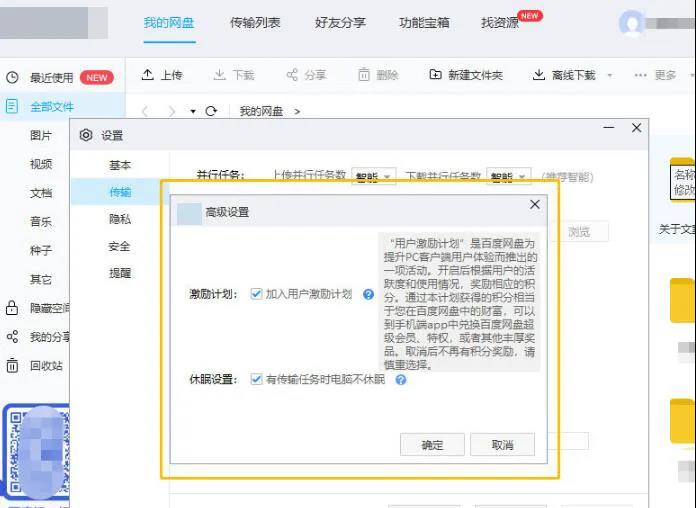
Task: Show 种子 file category
Action: 41,250
